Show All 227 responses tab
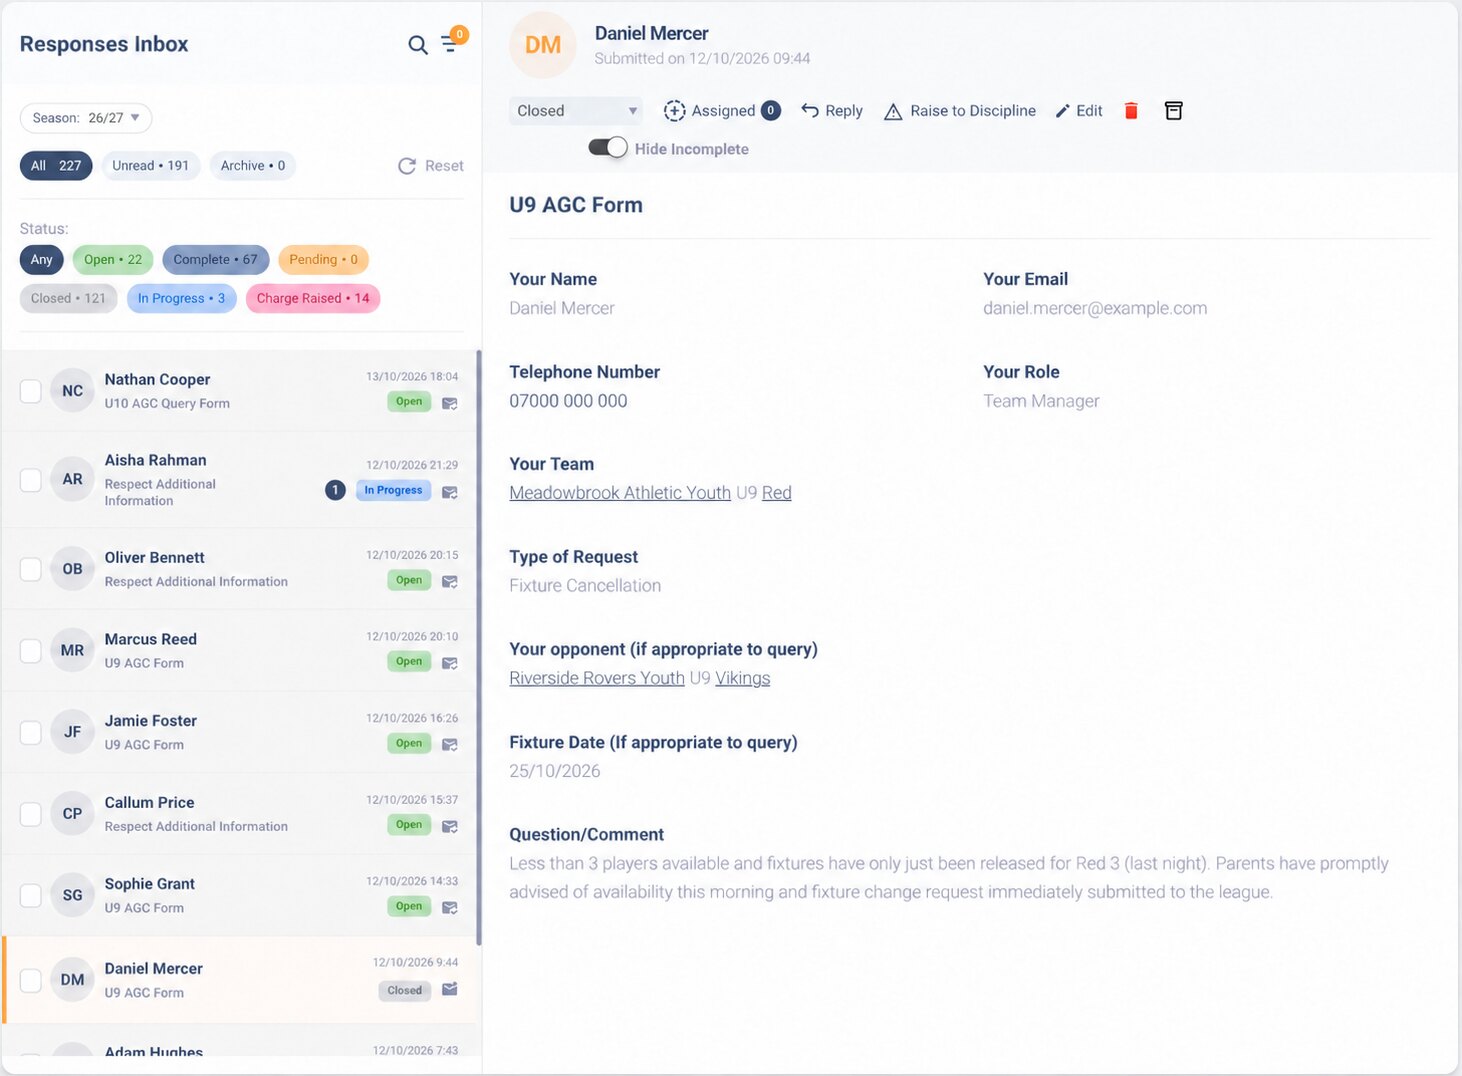1462x1076 pixels. pyautogui.click(x=56, y=166)
